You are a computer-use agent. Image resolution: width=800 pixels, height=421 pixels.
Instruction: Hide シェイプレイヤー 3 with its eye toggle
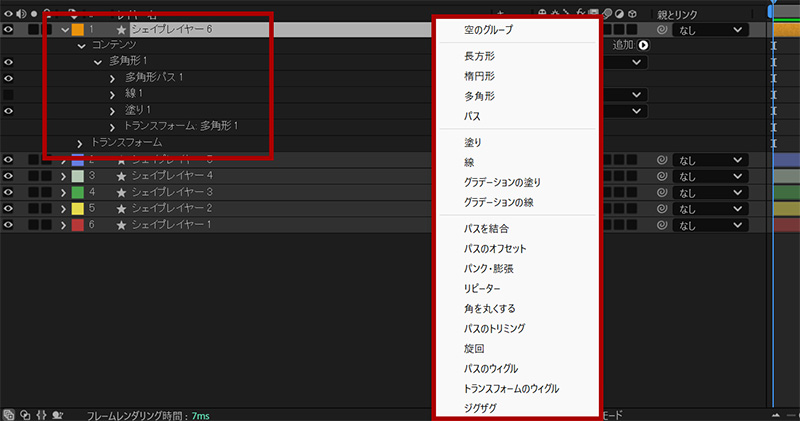(x=8, y=192)
